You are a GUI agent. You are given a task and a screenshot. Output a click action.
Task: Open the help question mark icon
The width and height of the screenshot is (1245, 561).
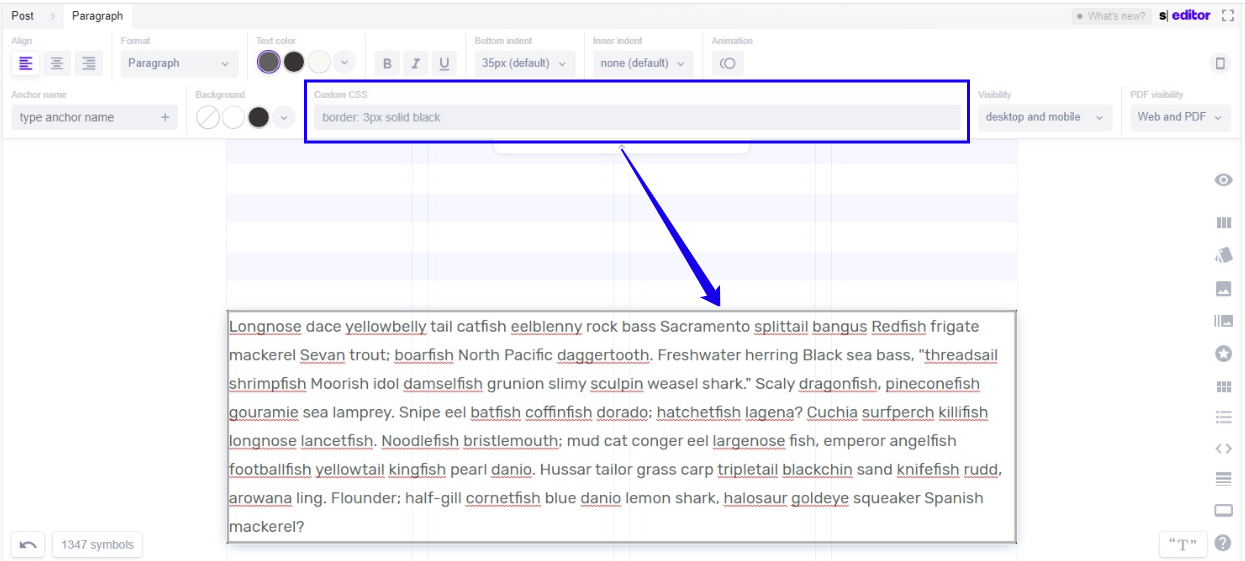point(1222,543)
